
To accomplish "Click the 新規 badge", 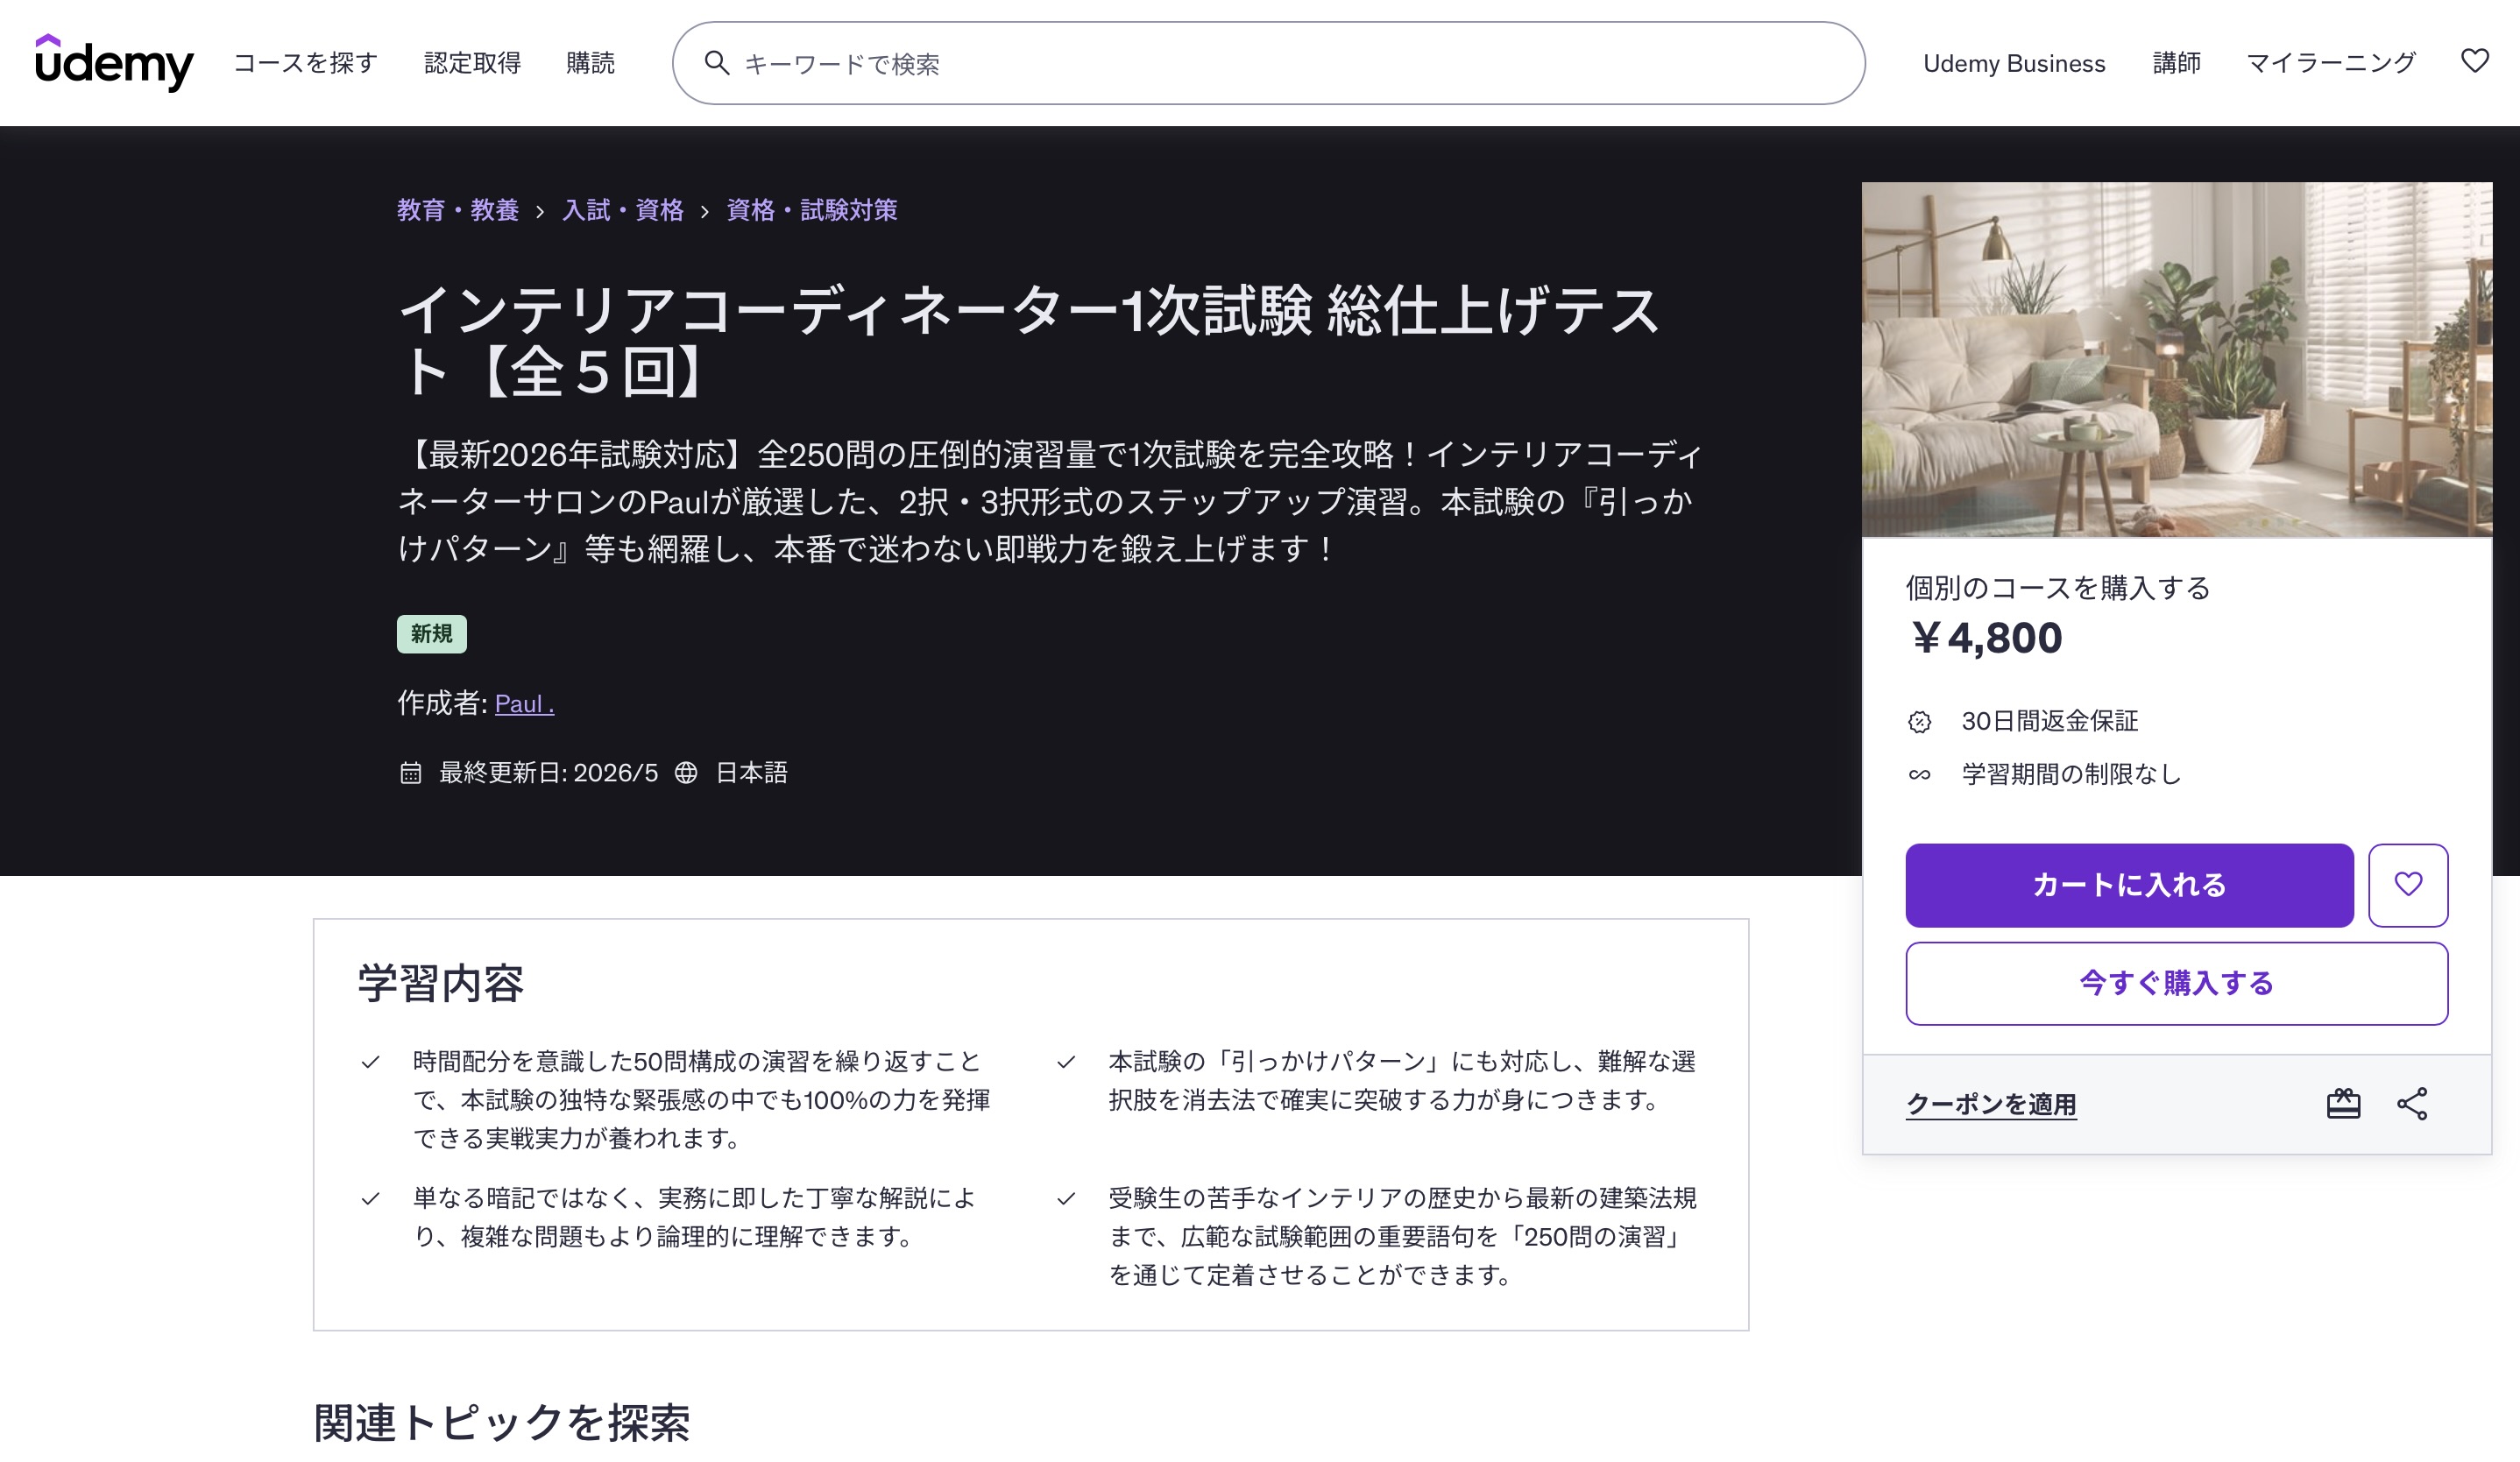I will 431,633.
